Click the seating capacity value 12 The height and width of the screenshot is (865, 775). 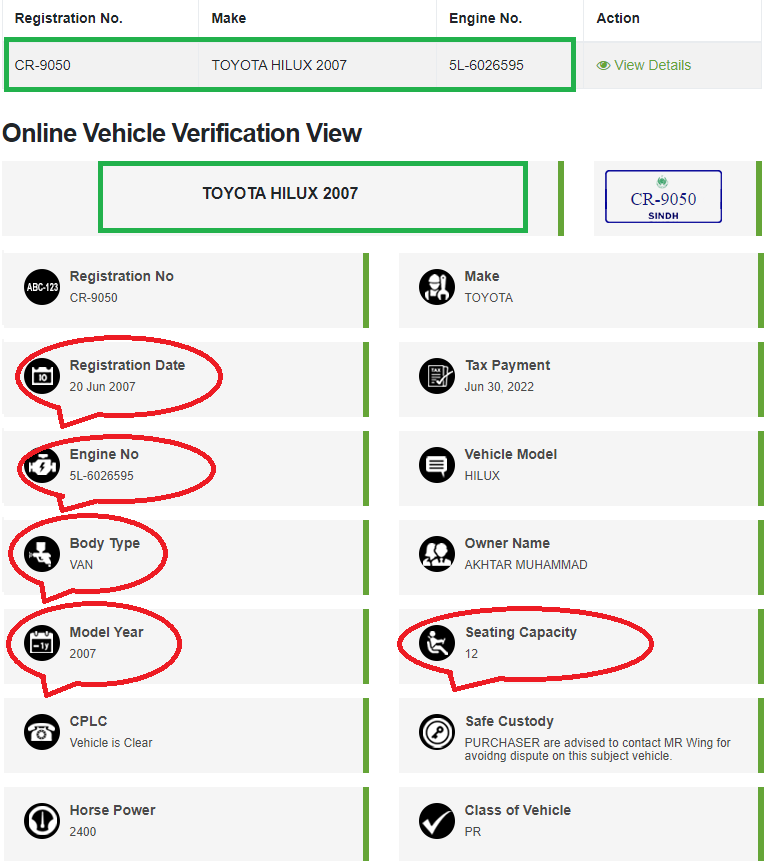[471, 654]
